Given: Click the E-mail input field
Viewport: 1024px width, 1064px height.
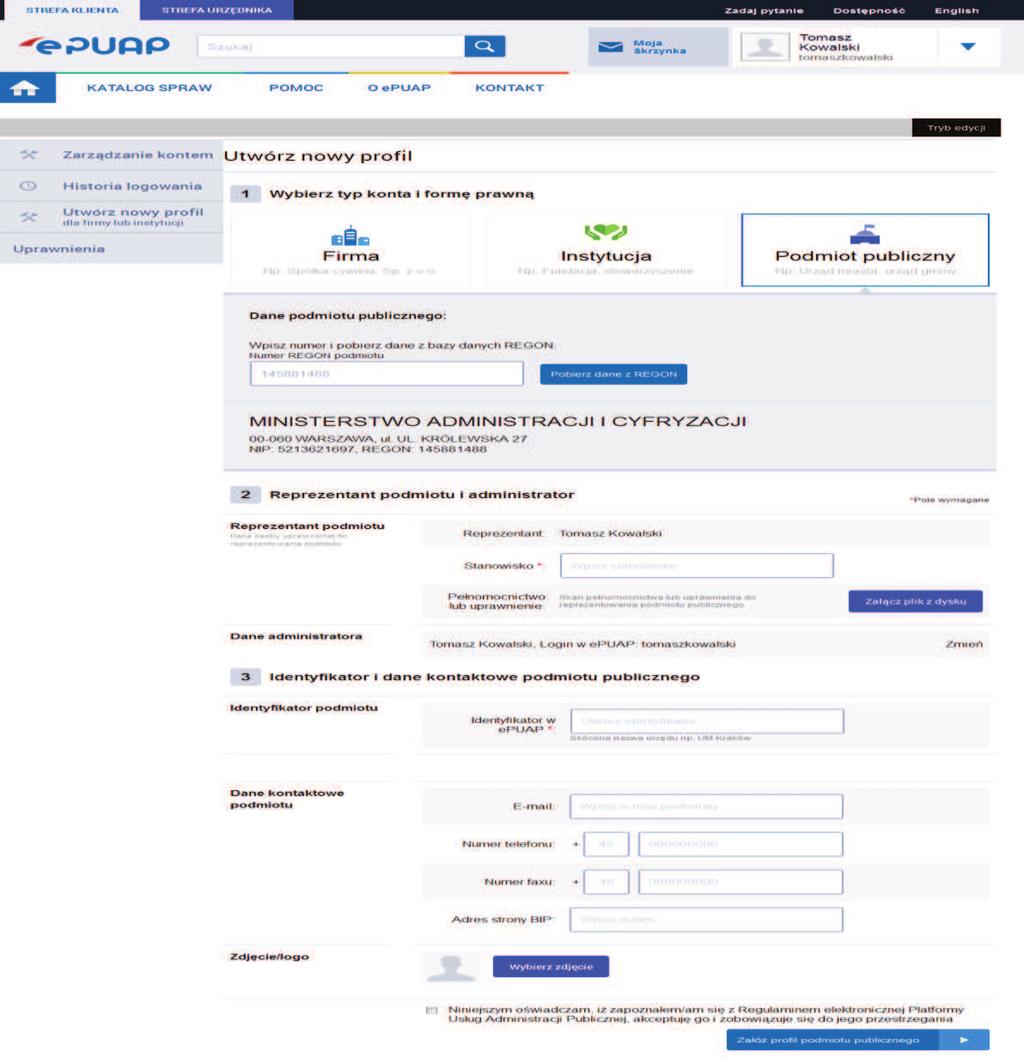Looking at the screenshot, I should (x=706, y=806).
